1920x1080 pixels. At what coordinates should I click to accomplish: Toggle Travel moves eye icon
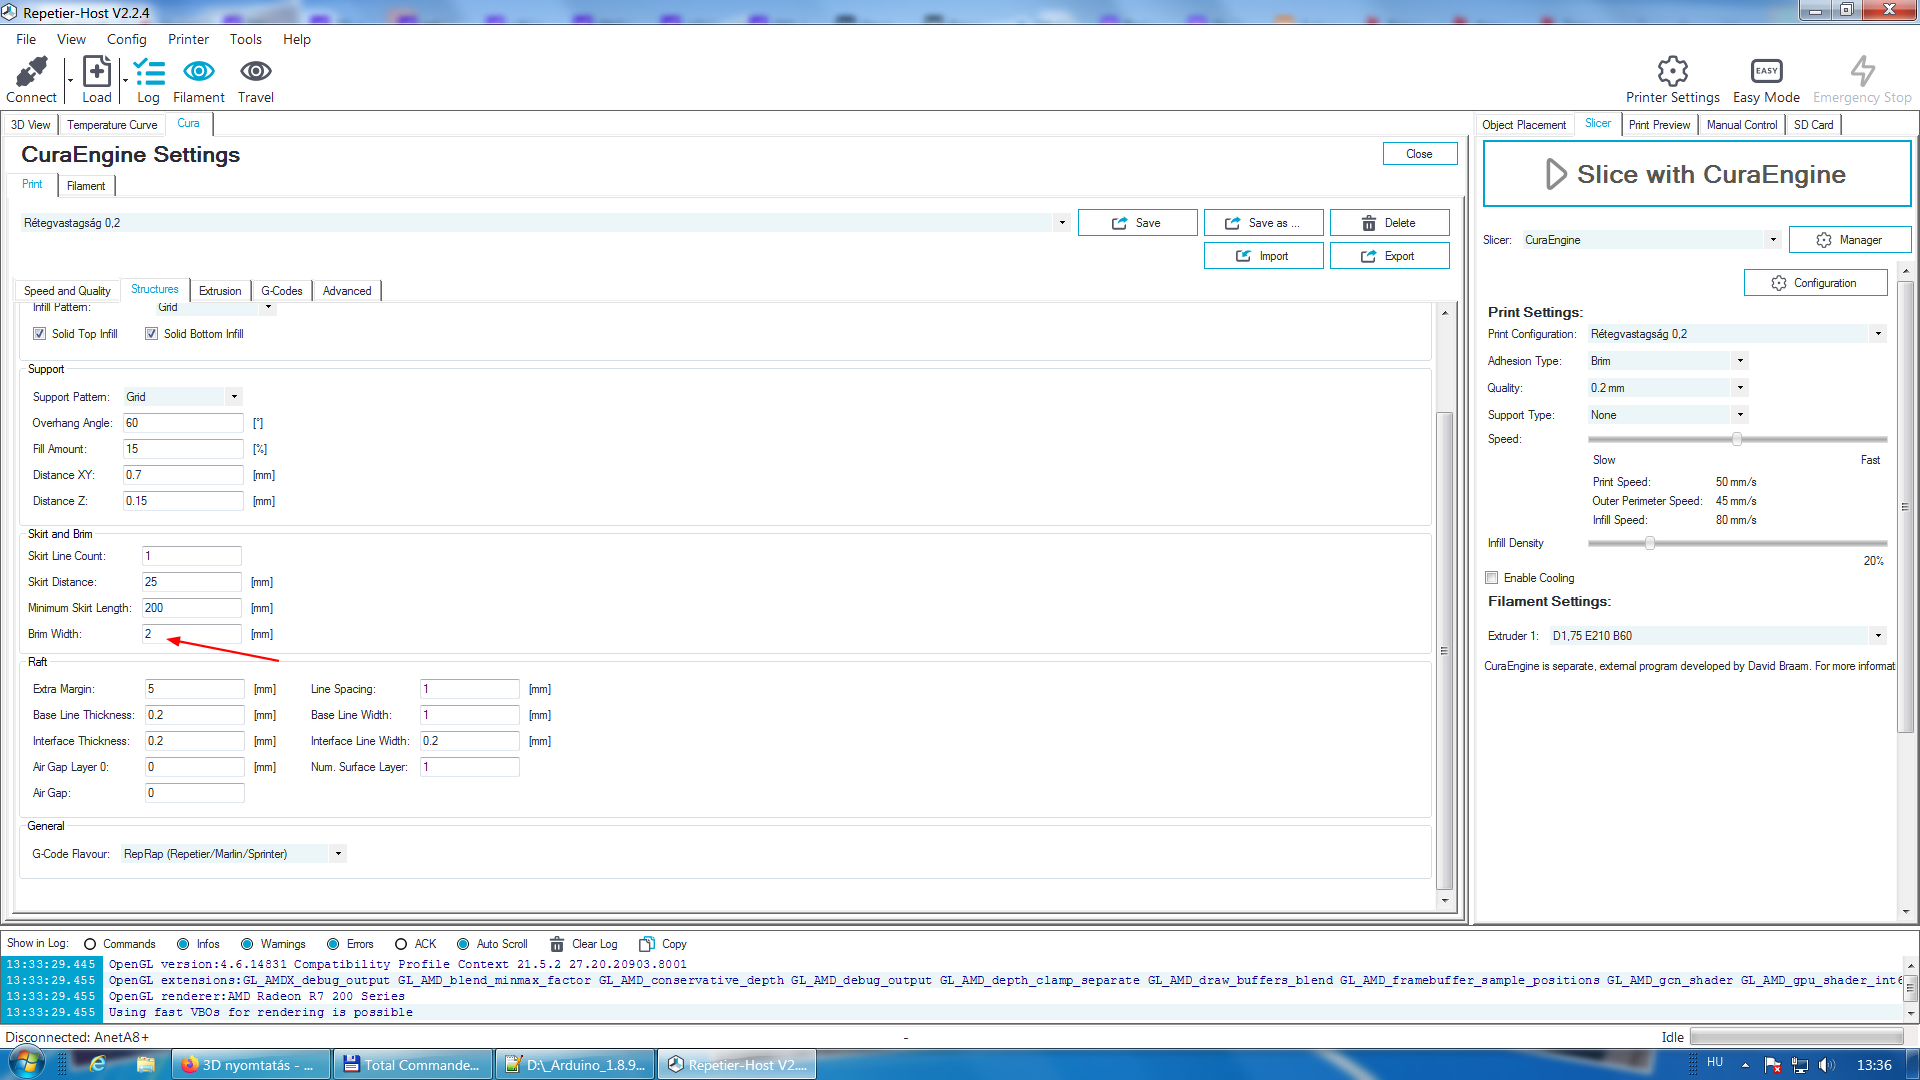coord(255,72)
